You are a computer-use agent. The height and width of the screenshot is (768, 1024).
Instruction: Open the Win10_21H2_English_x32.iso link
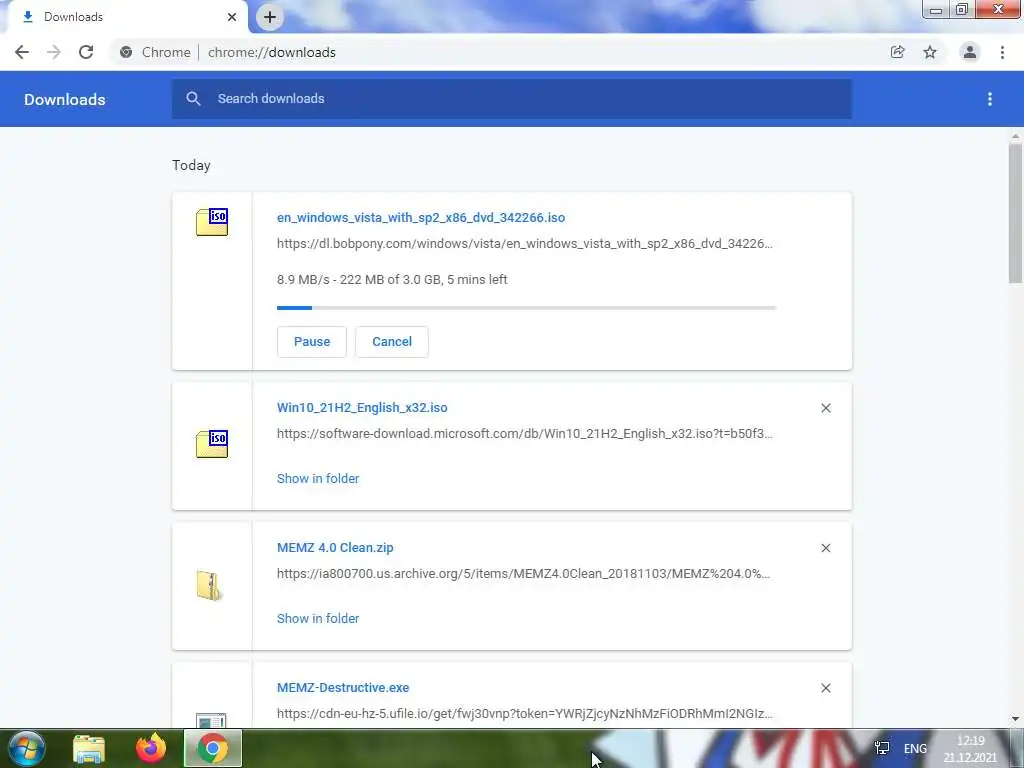(x=362, y=408)
